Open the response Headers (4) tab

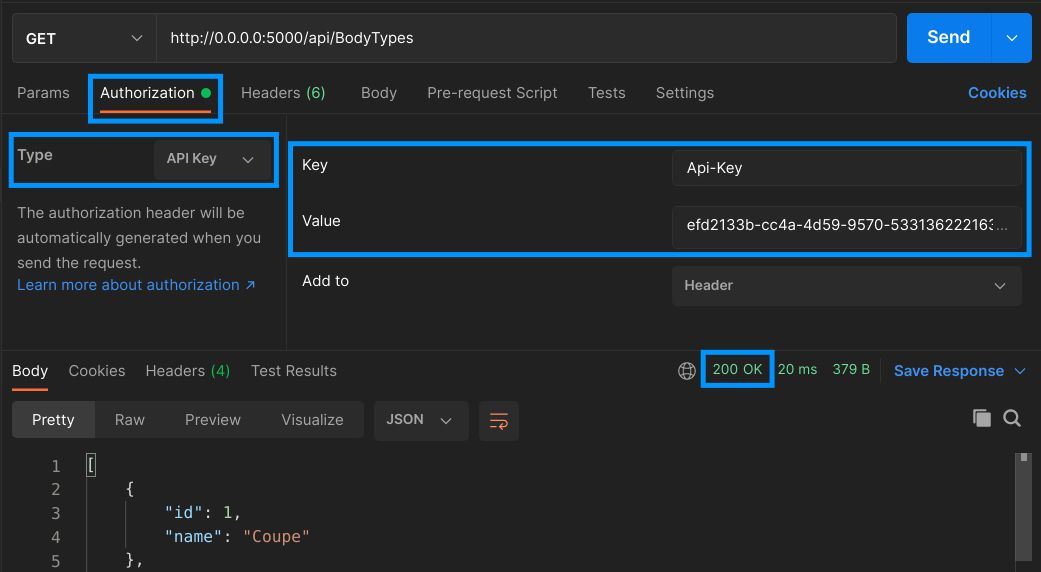pos(187,371)
